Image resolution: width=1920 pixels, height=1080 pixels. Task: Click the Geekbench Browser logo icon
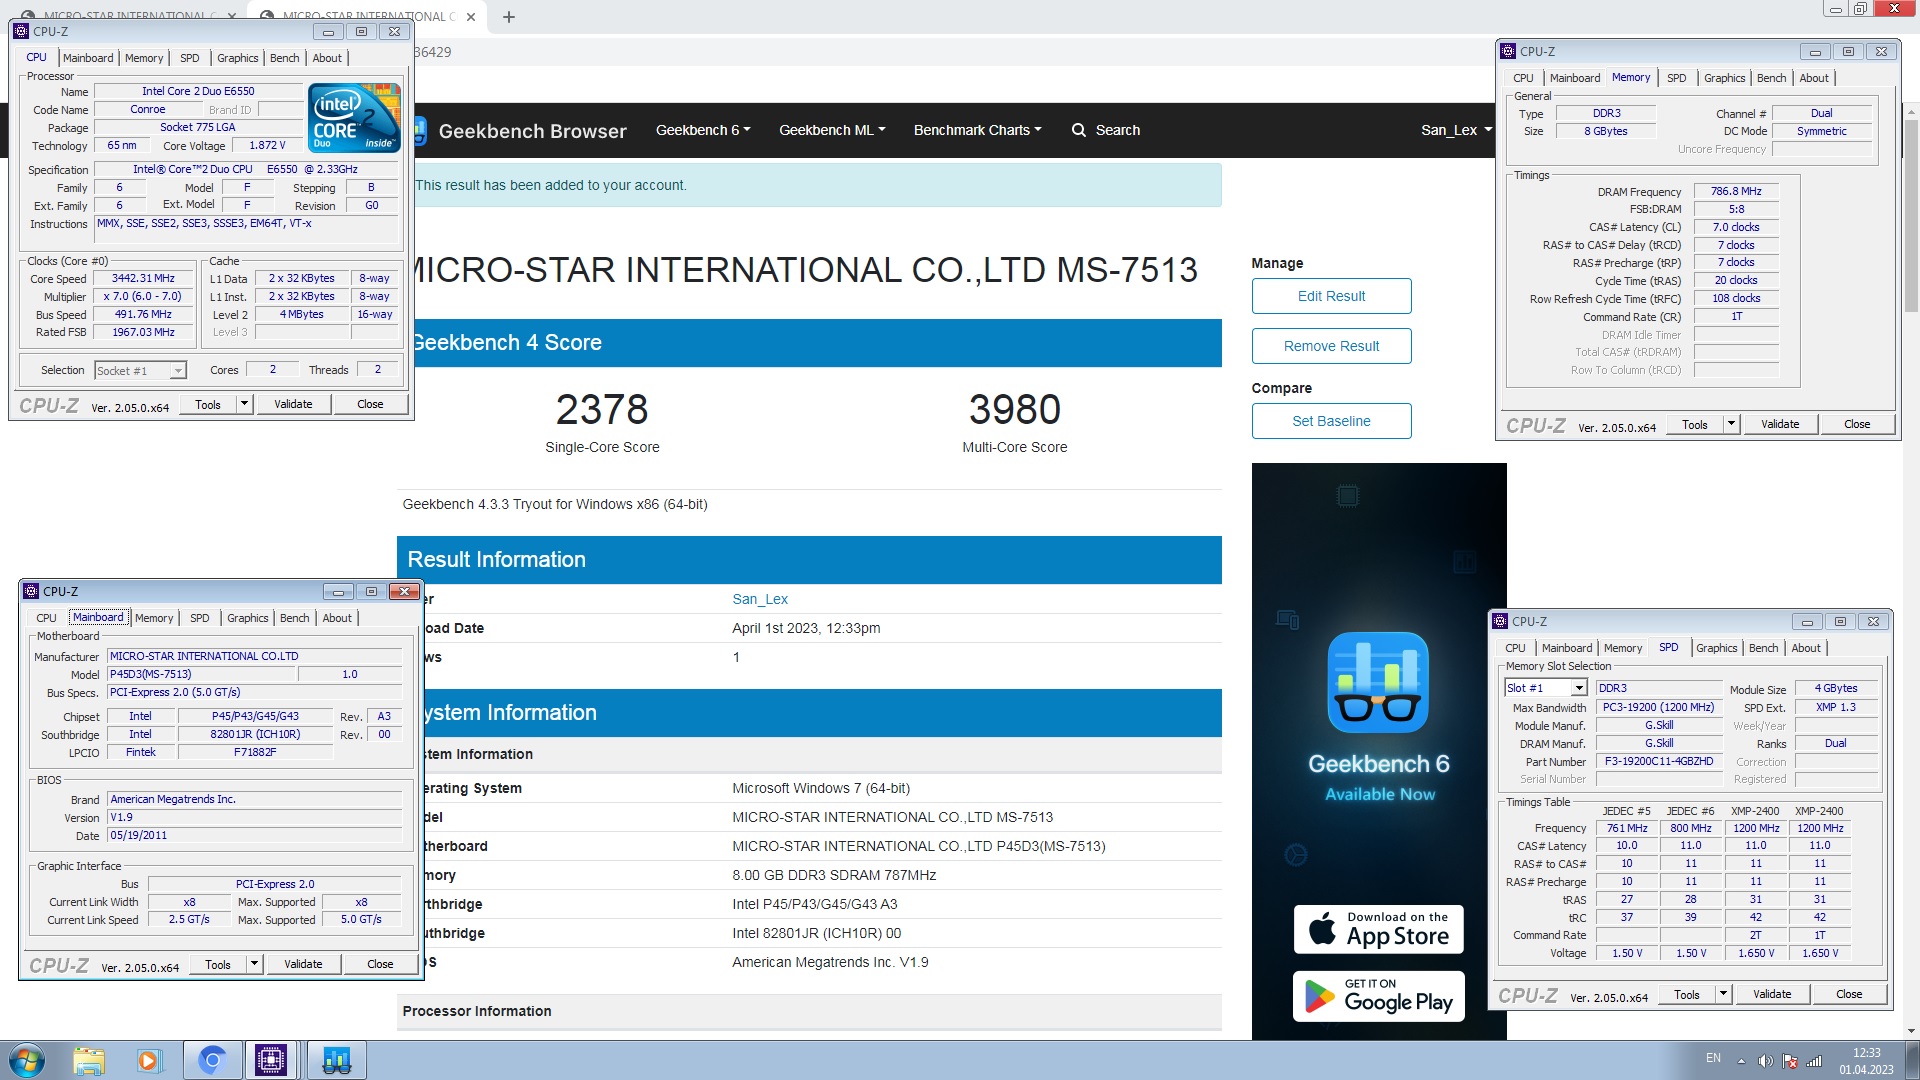420,130
